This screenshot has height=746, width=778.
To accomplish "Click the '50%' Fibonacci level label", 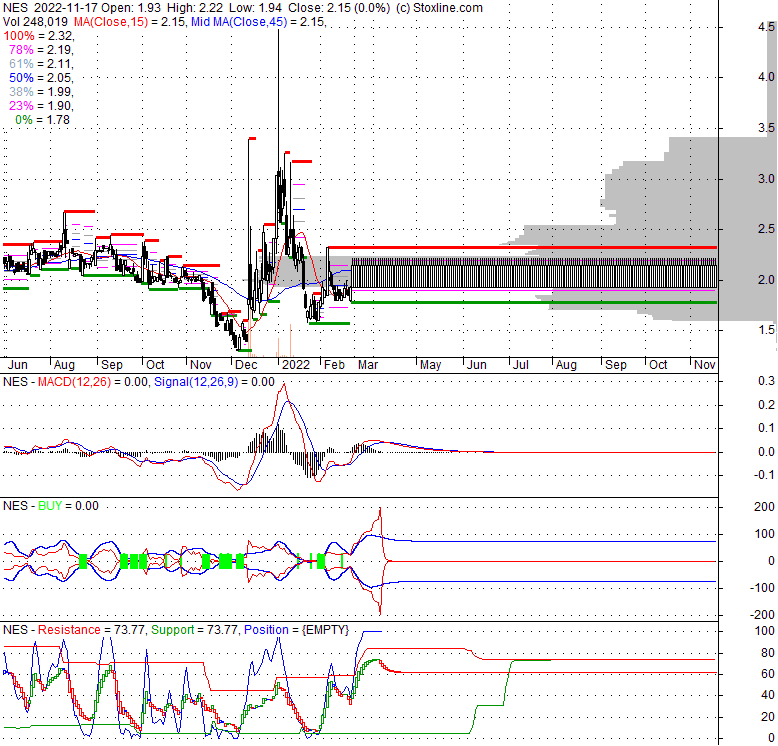I will (x=21, y=78).
